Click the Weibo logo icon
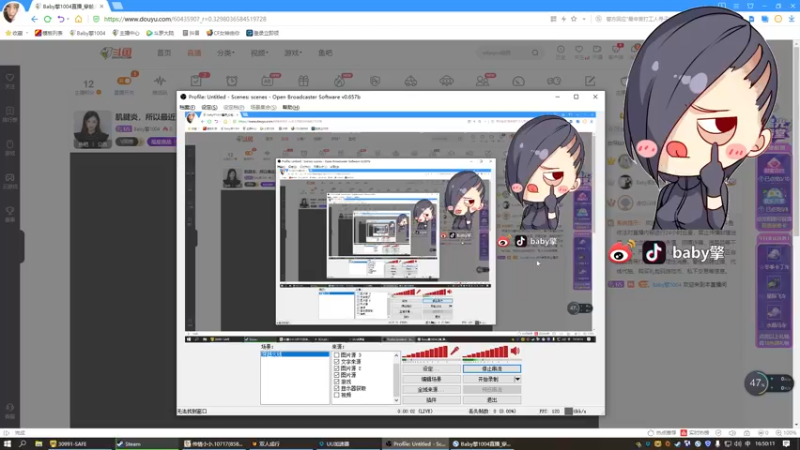Viewport: 800px width, 450px height. tap(621, 252)
